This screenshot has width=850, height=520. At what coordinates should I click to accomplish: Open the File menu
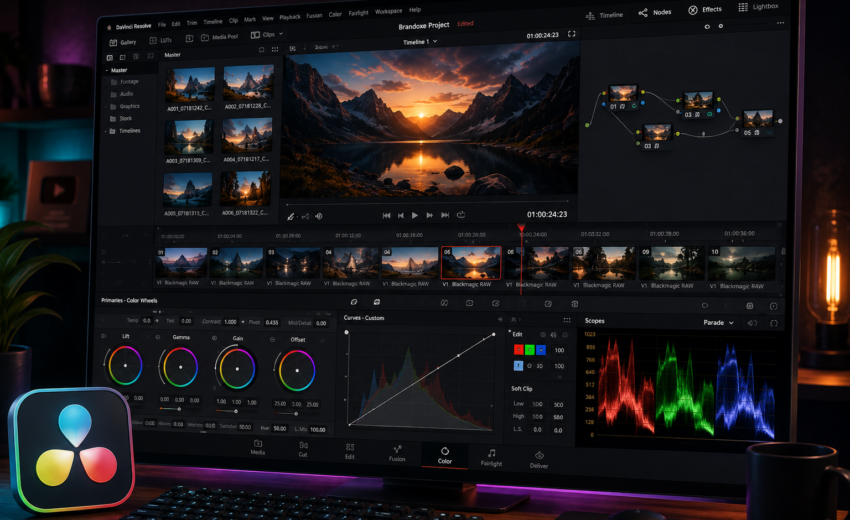[x=162, y=24]
